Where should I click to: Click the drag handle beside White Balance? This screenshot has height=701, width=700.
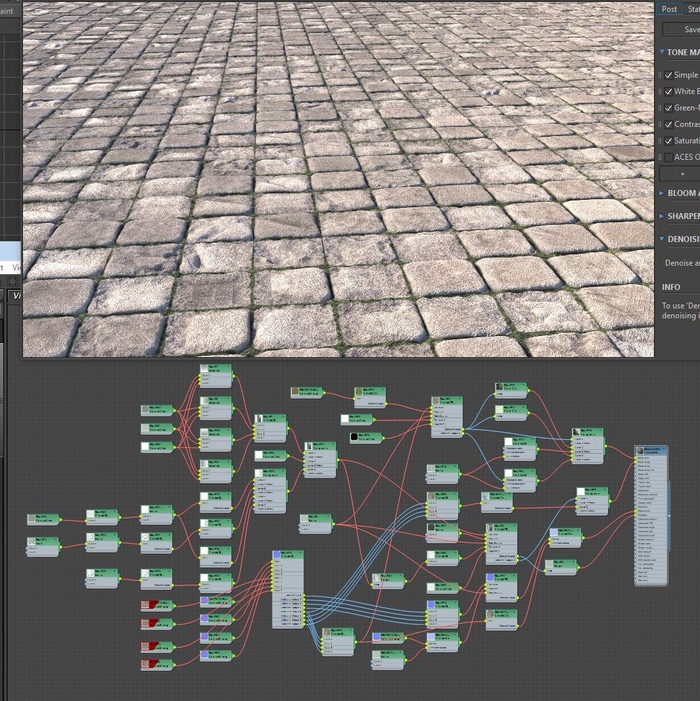click(660, 92)
